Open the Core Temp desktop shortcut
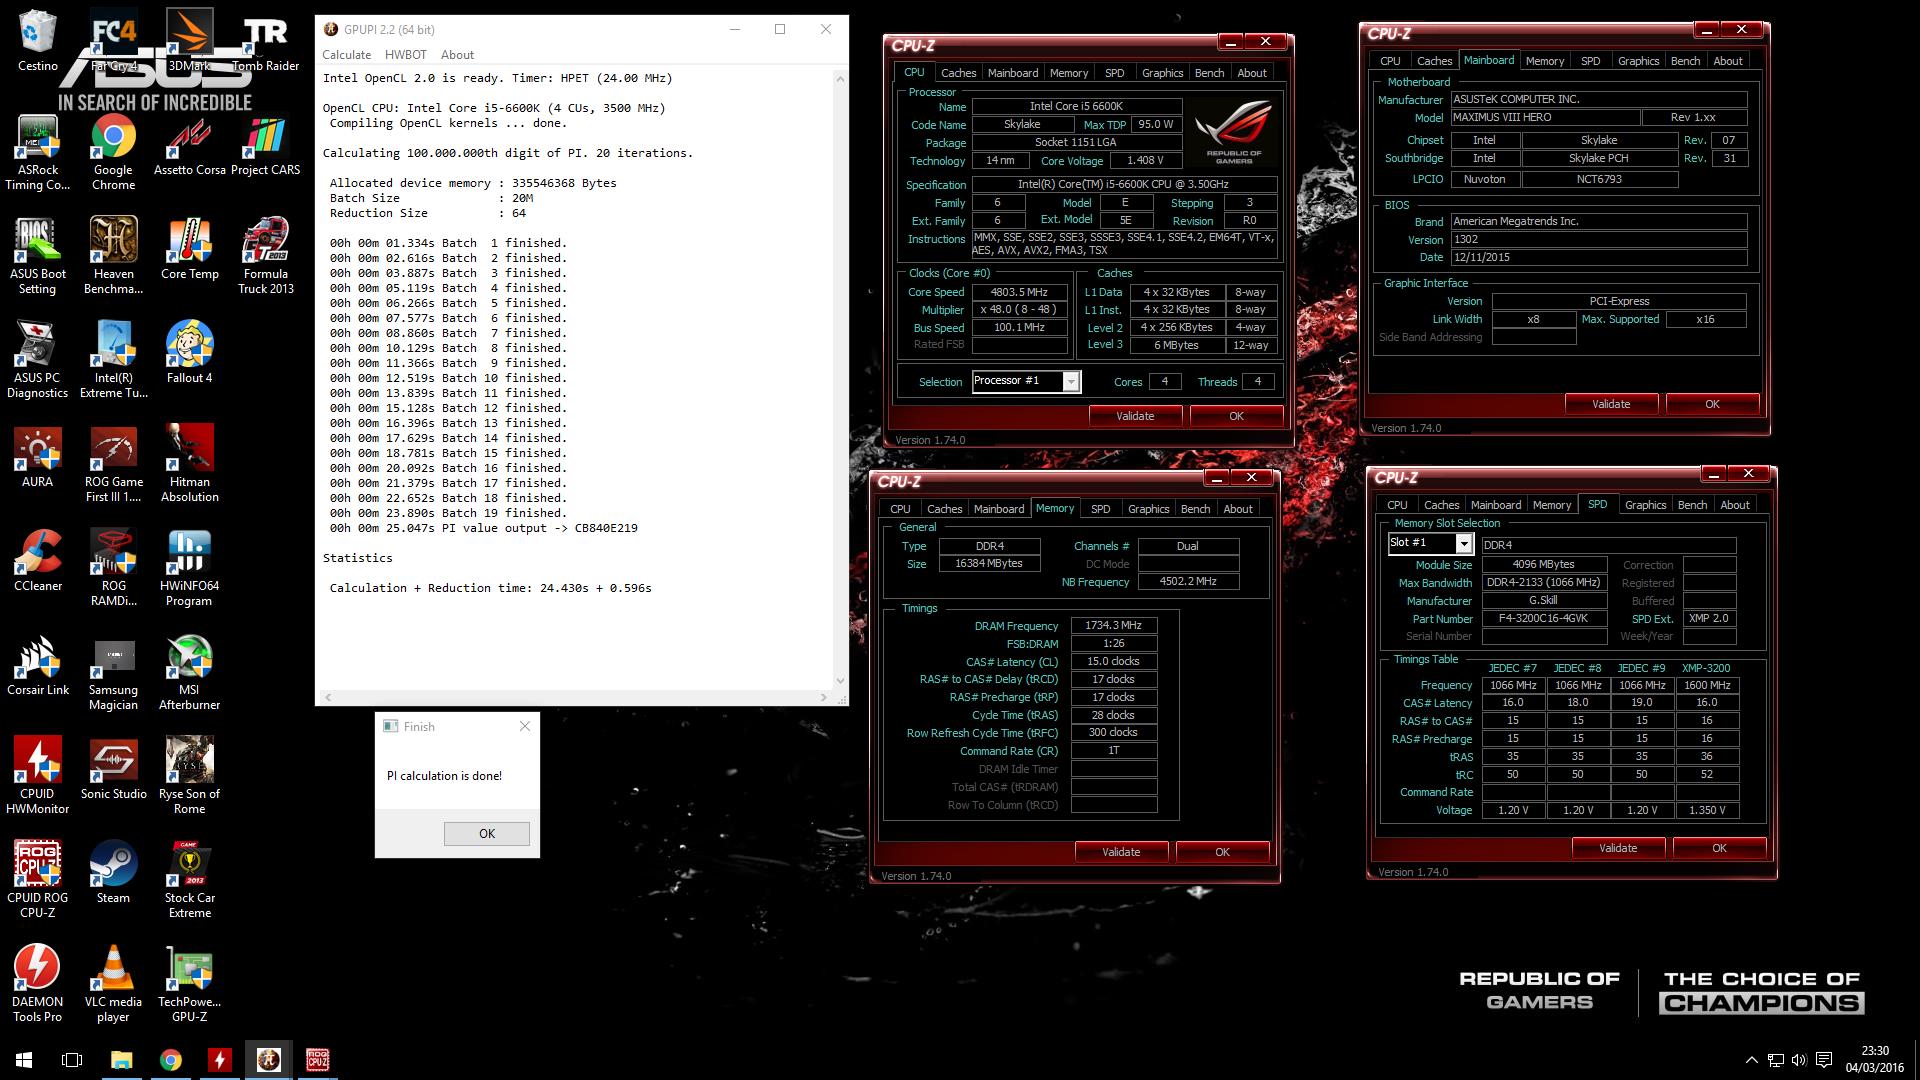Screen dimensions: 1920x1080 click(190, 250)
